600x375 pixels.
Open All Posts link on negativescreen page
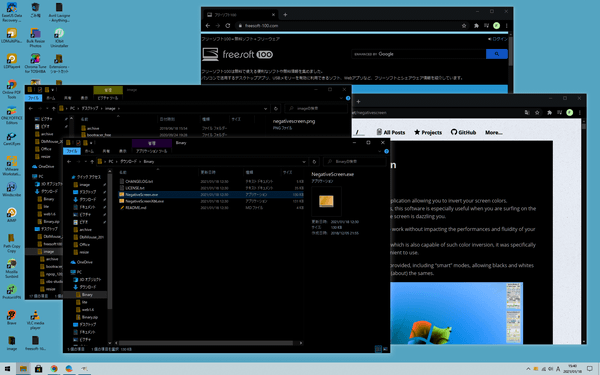[x=391, y=132]
